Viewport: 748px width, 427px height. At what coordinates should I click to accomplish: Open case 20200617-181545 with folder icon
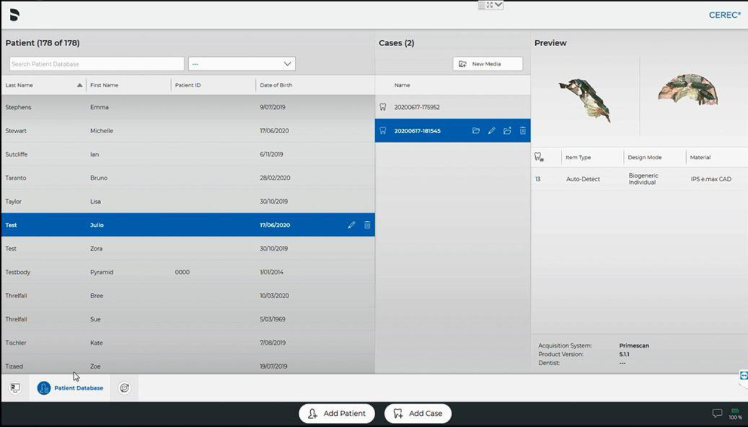[x=476, y=131]
